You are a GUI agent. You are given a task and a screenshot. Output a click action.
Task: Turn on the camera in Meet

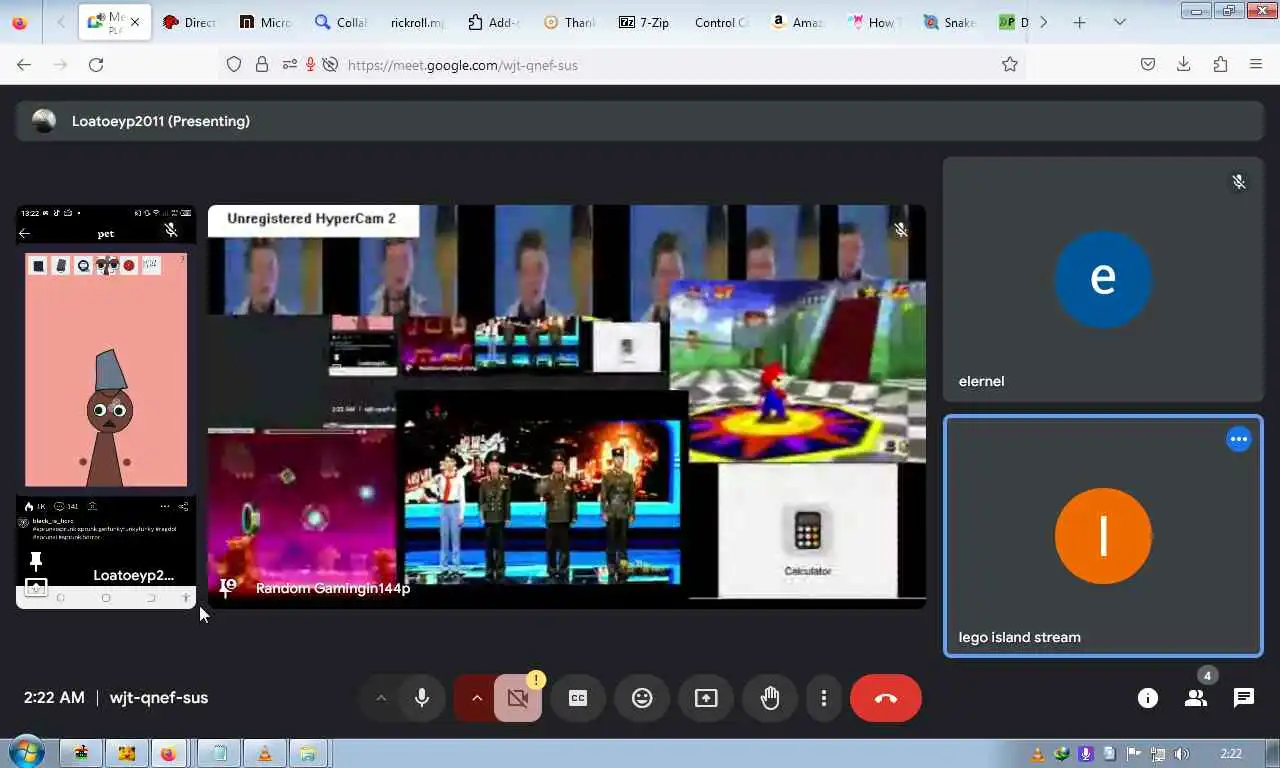click(518, 698)
